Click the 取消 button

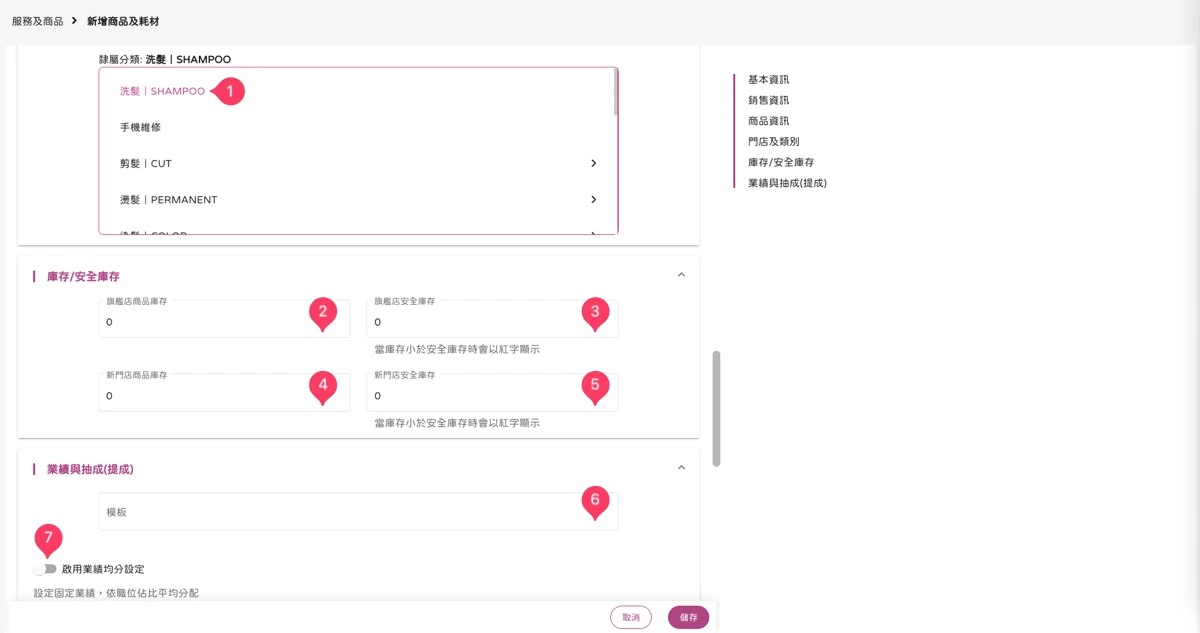(x=631, y=617)
